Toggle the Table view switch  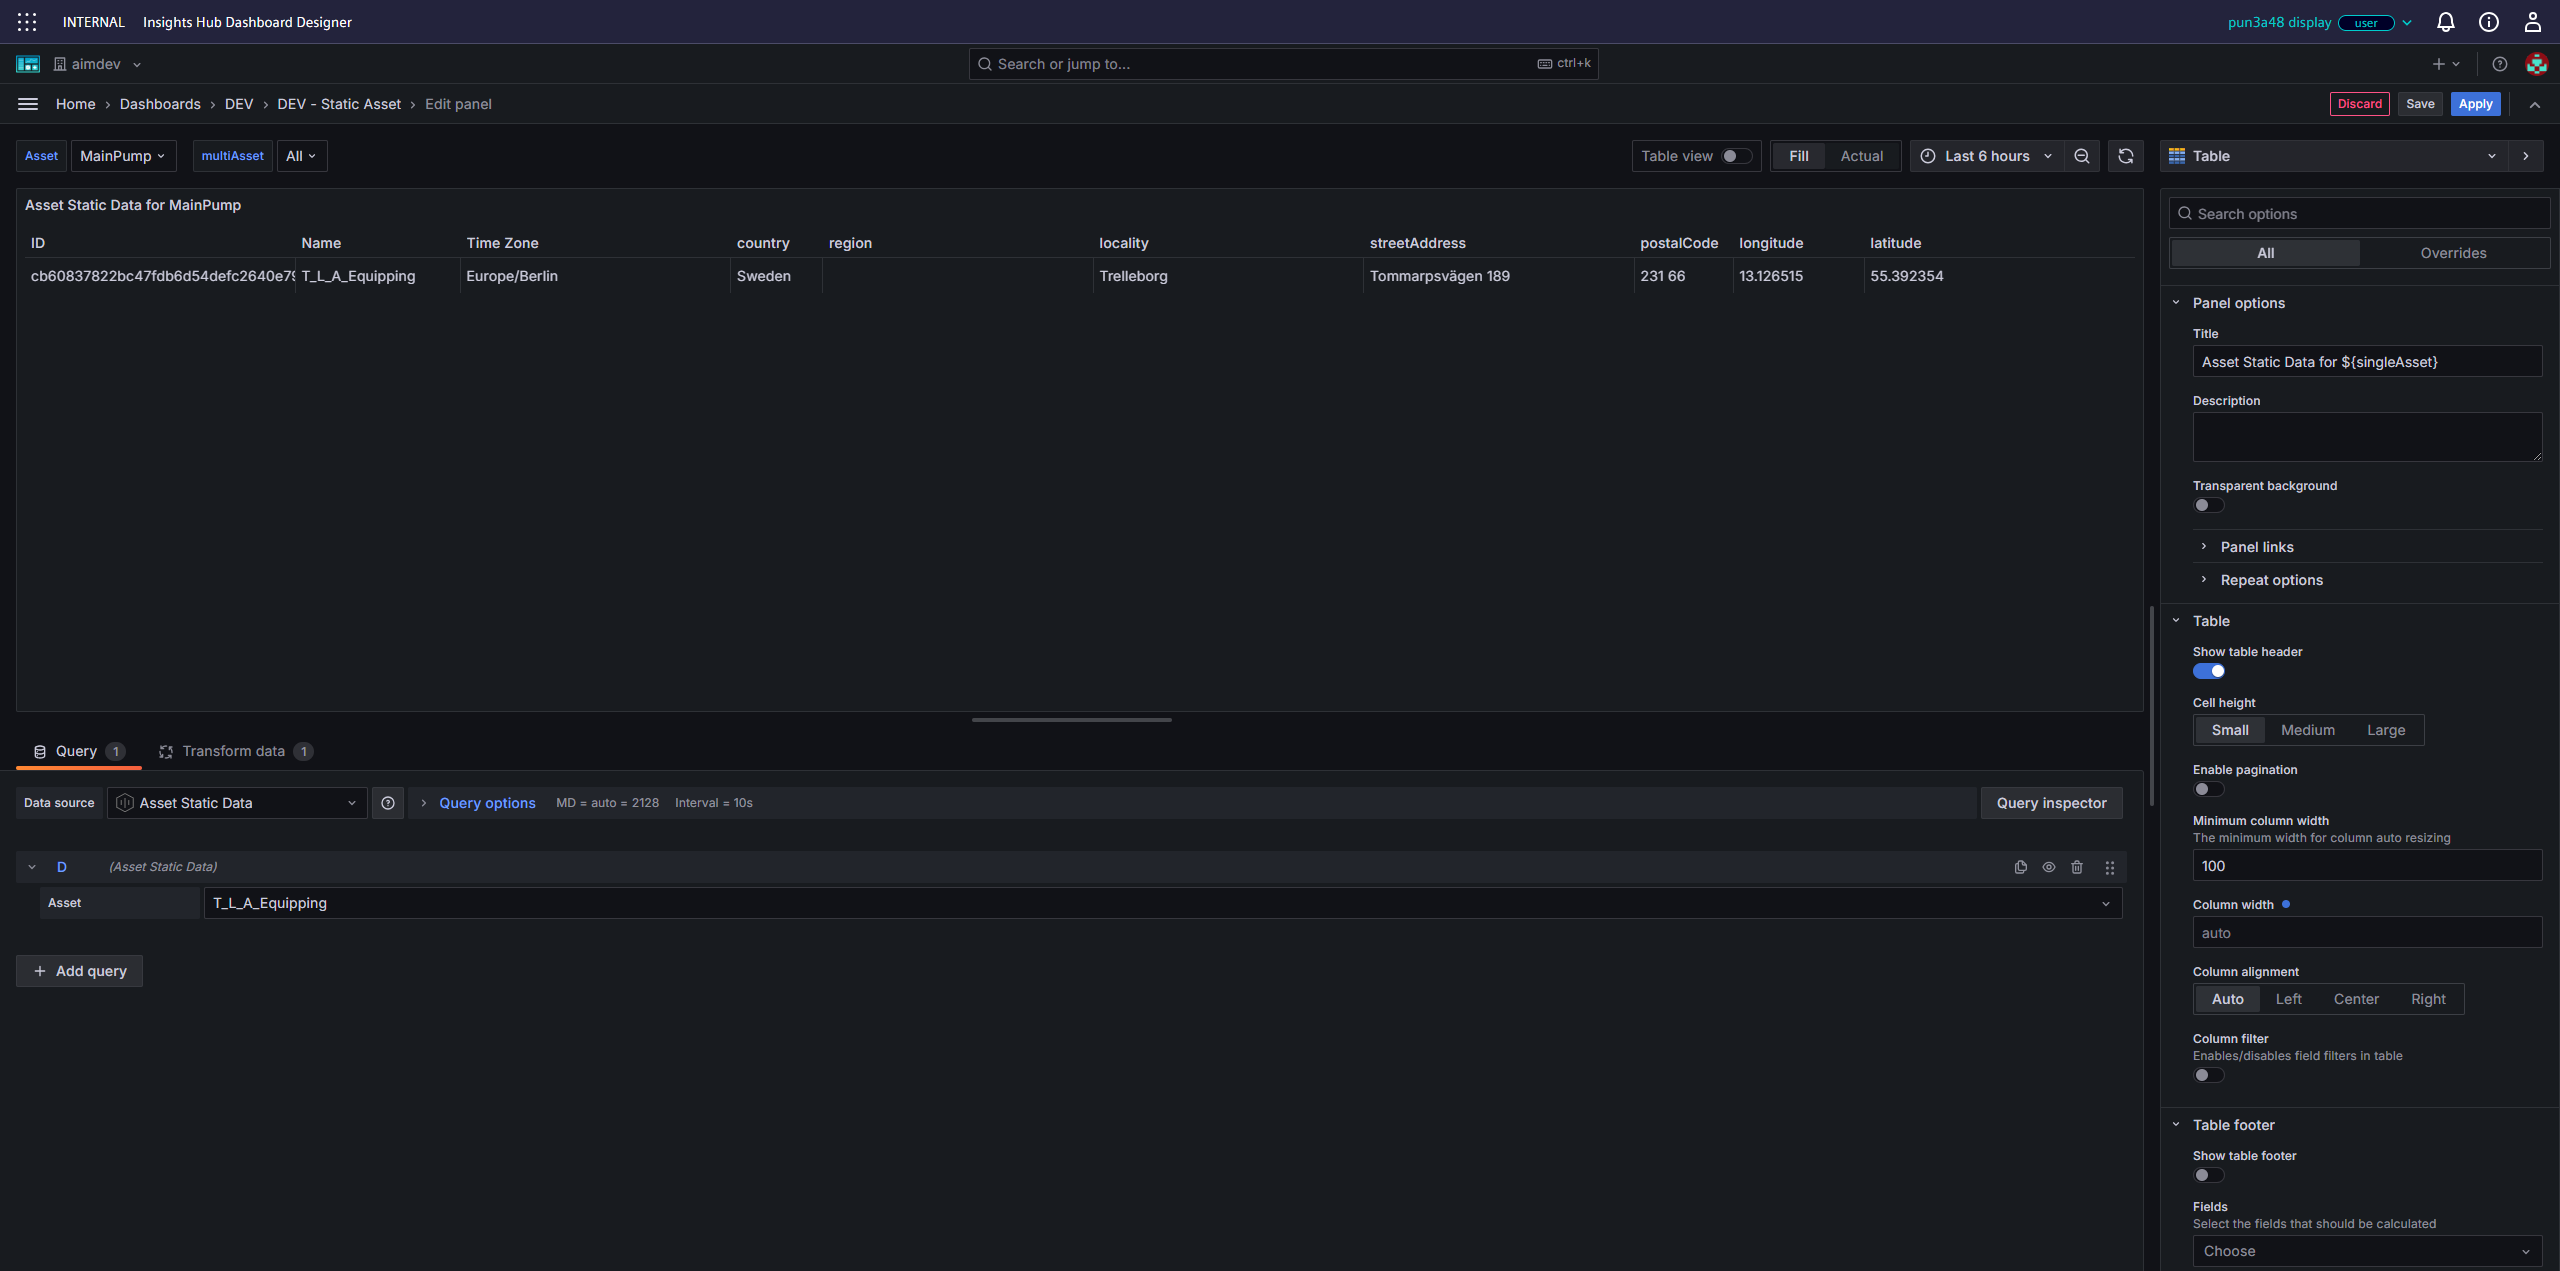coord(1736,156)
